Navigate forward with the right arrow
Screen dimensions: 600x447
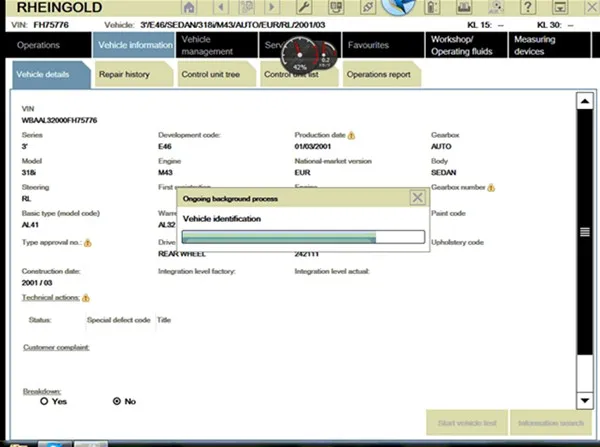272,7
